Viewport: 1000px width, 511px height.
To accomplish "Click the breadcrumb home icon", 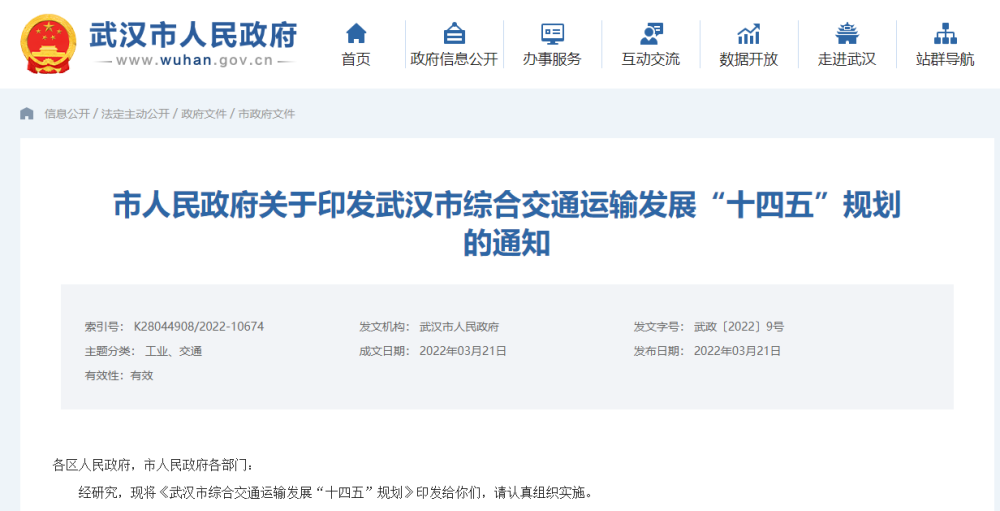I will pos(27,114).
